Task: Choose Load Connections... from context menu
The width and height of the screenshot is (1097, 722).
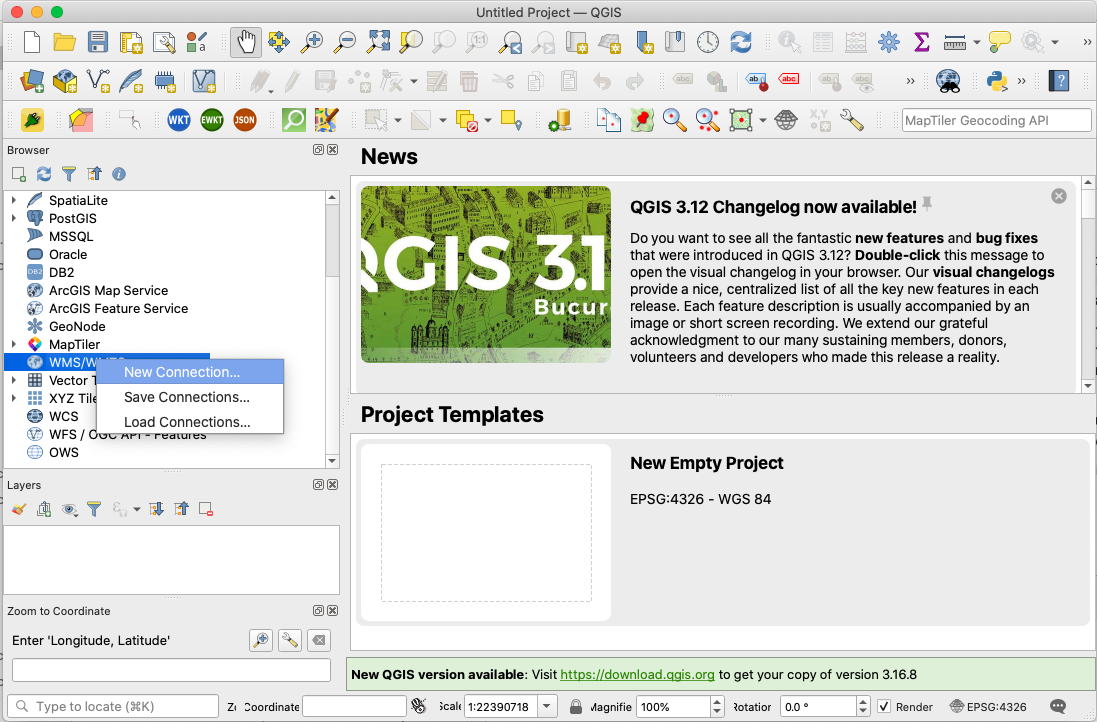Action: click(x=187, y=422)
